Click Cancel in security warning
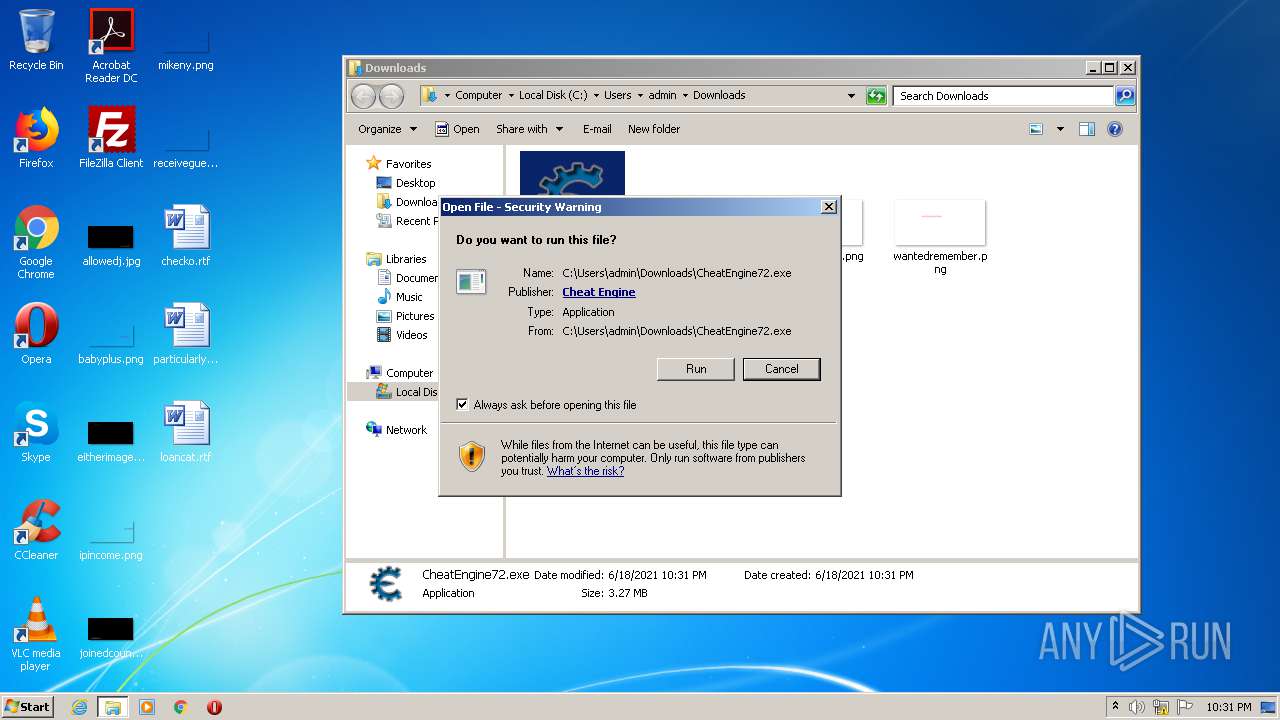Screen dimensions: 1280x720 (x=782, y=369)
